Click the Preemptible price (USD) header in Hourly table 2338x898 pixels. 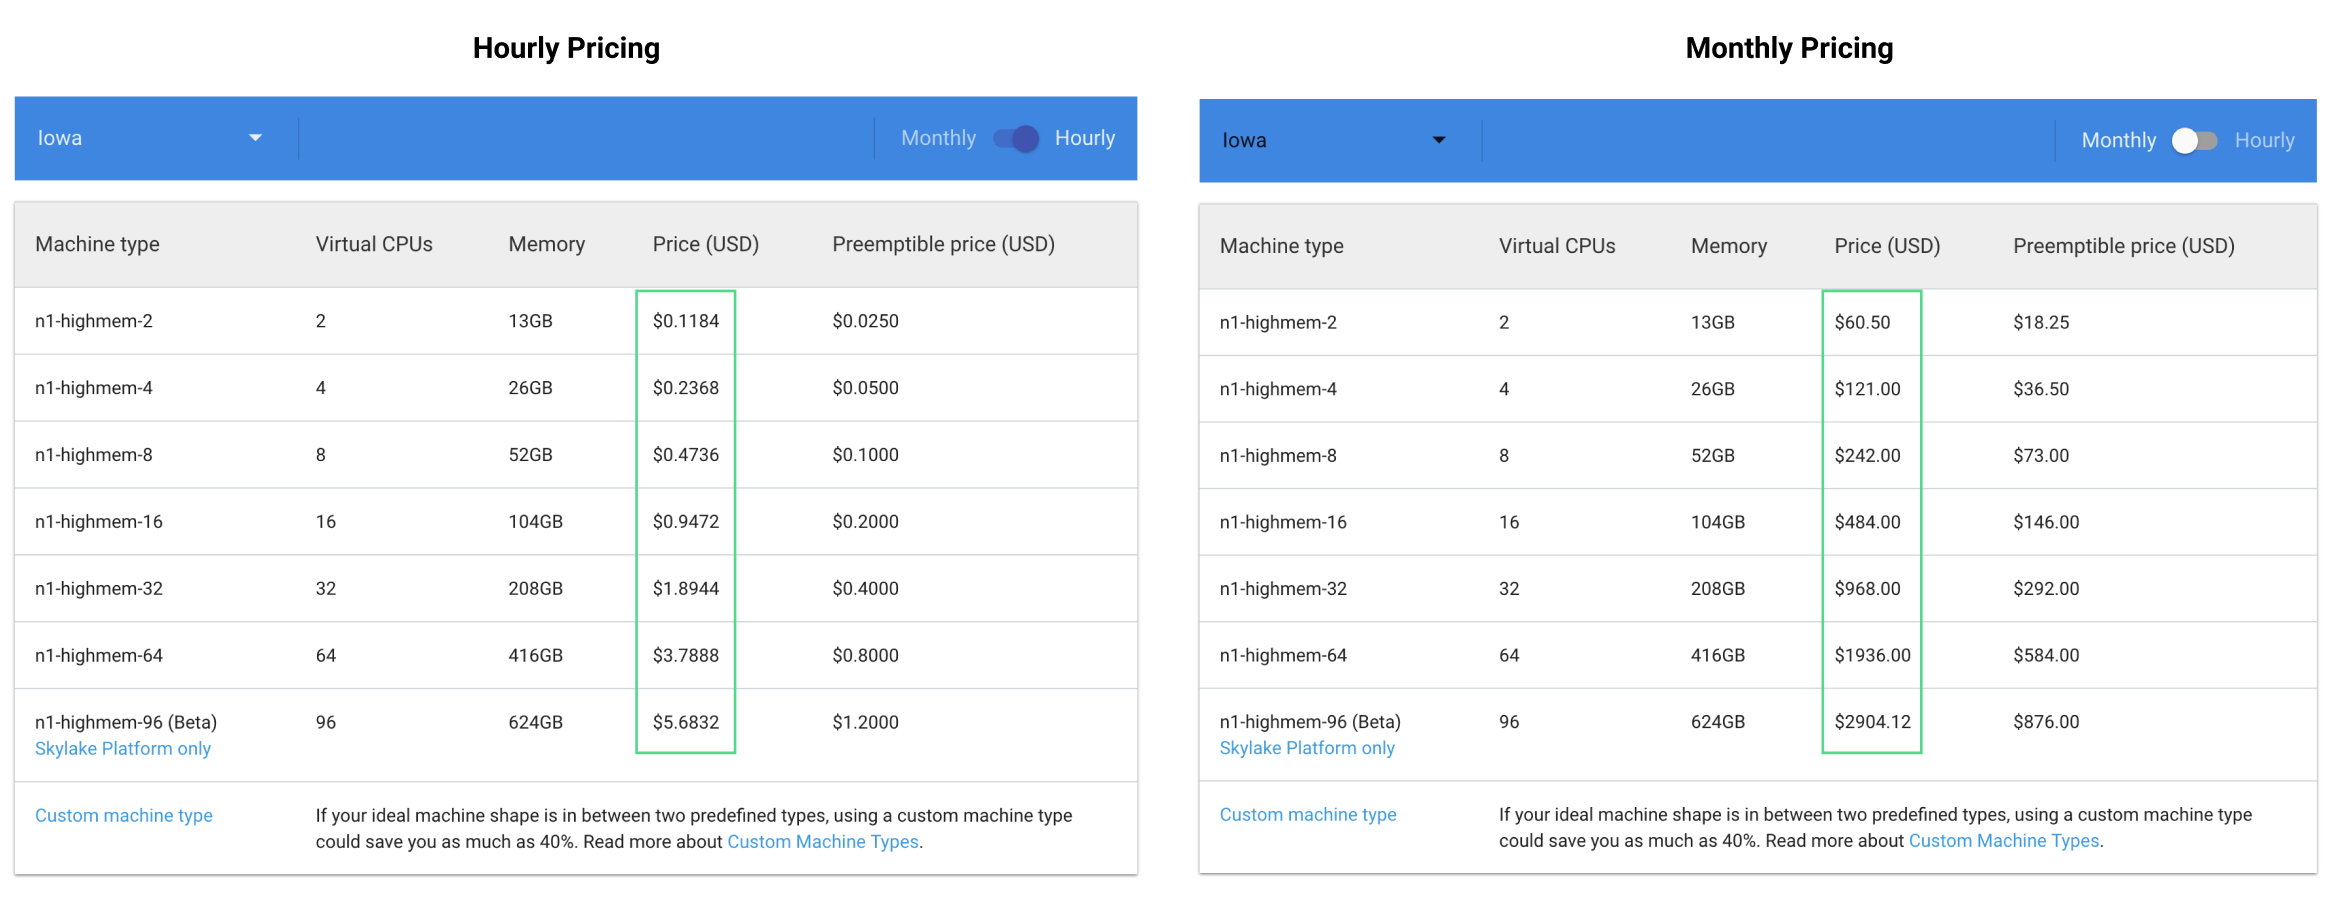tap(943, 245)
